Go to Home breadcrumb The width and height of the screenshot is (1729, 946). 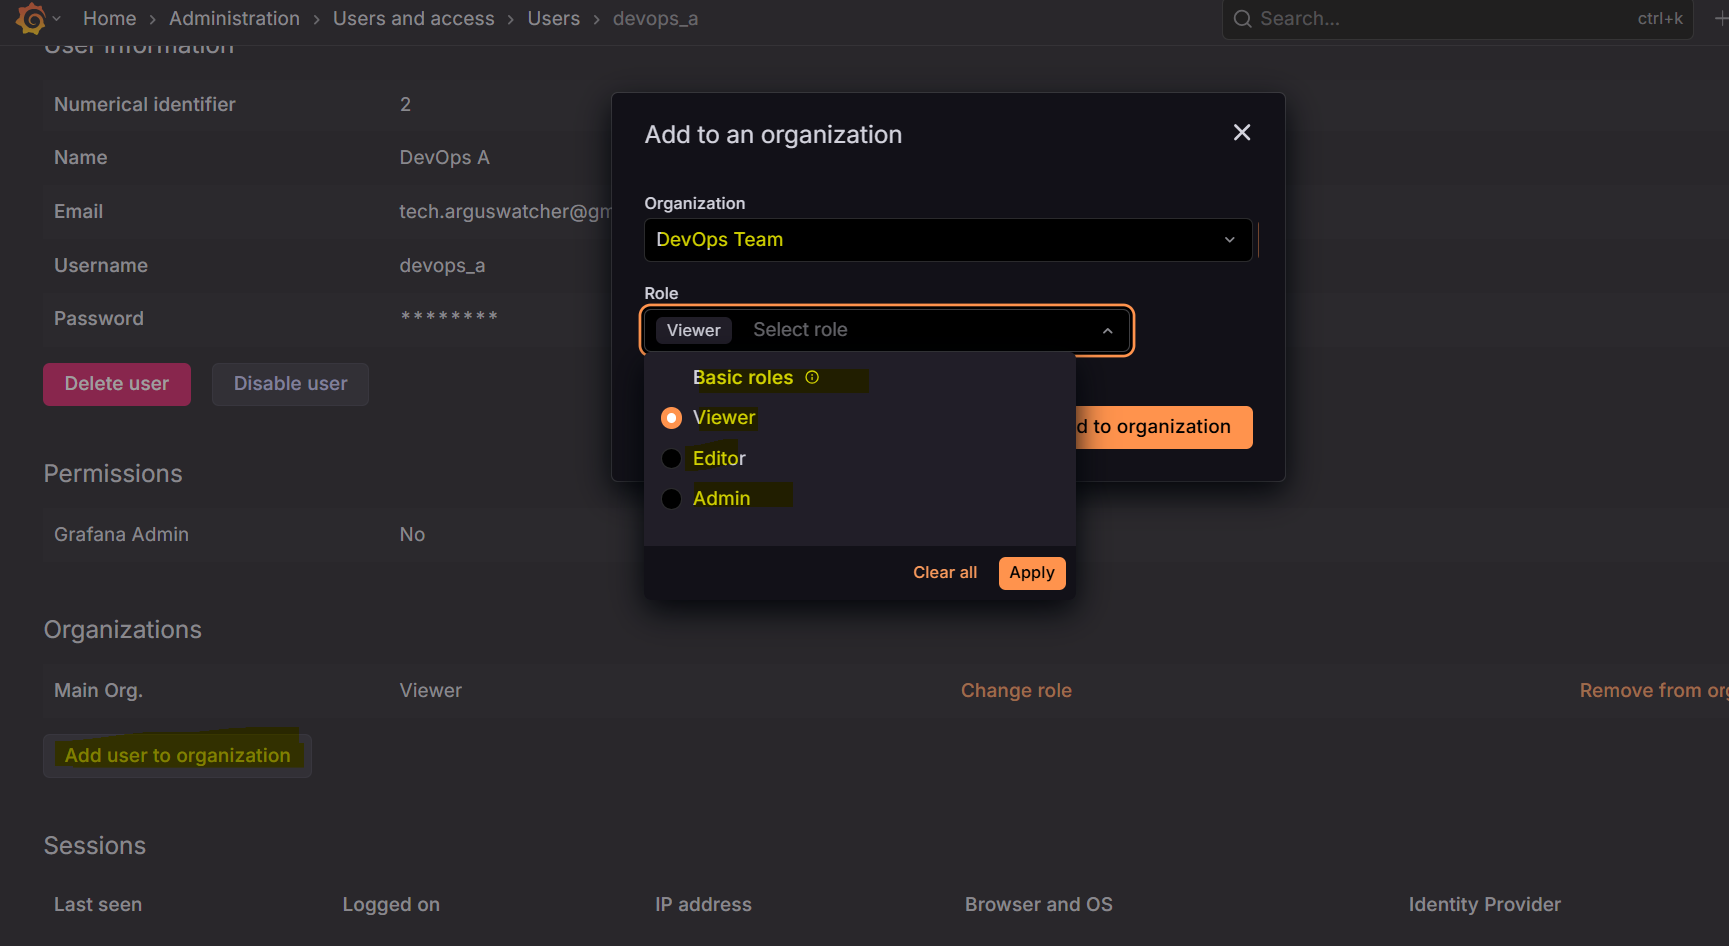tap(110, 19)
